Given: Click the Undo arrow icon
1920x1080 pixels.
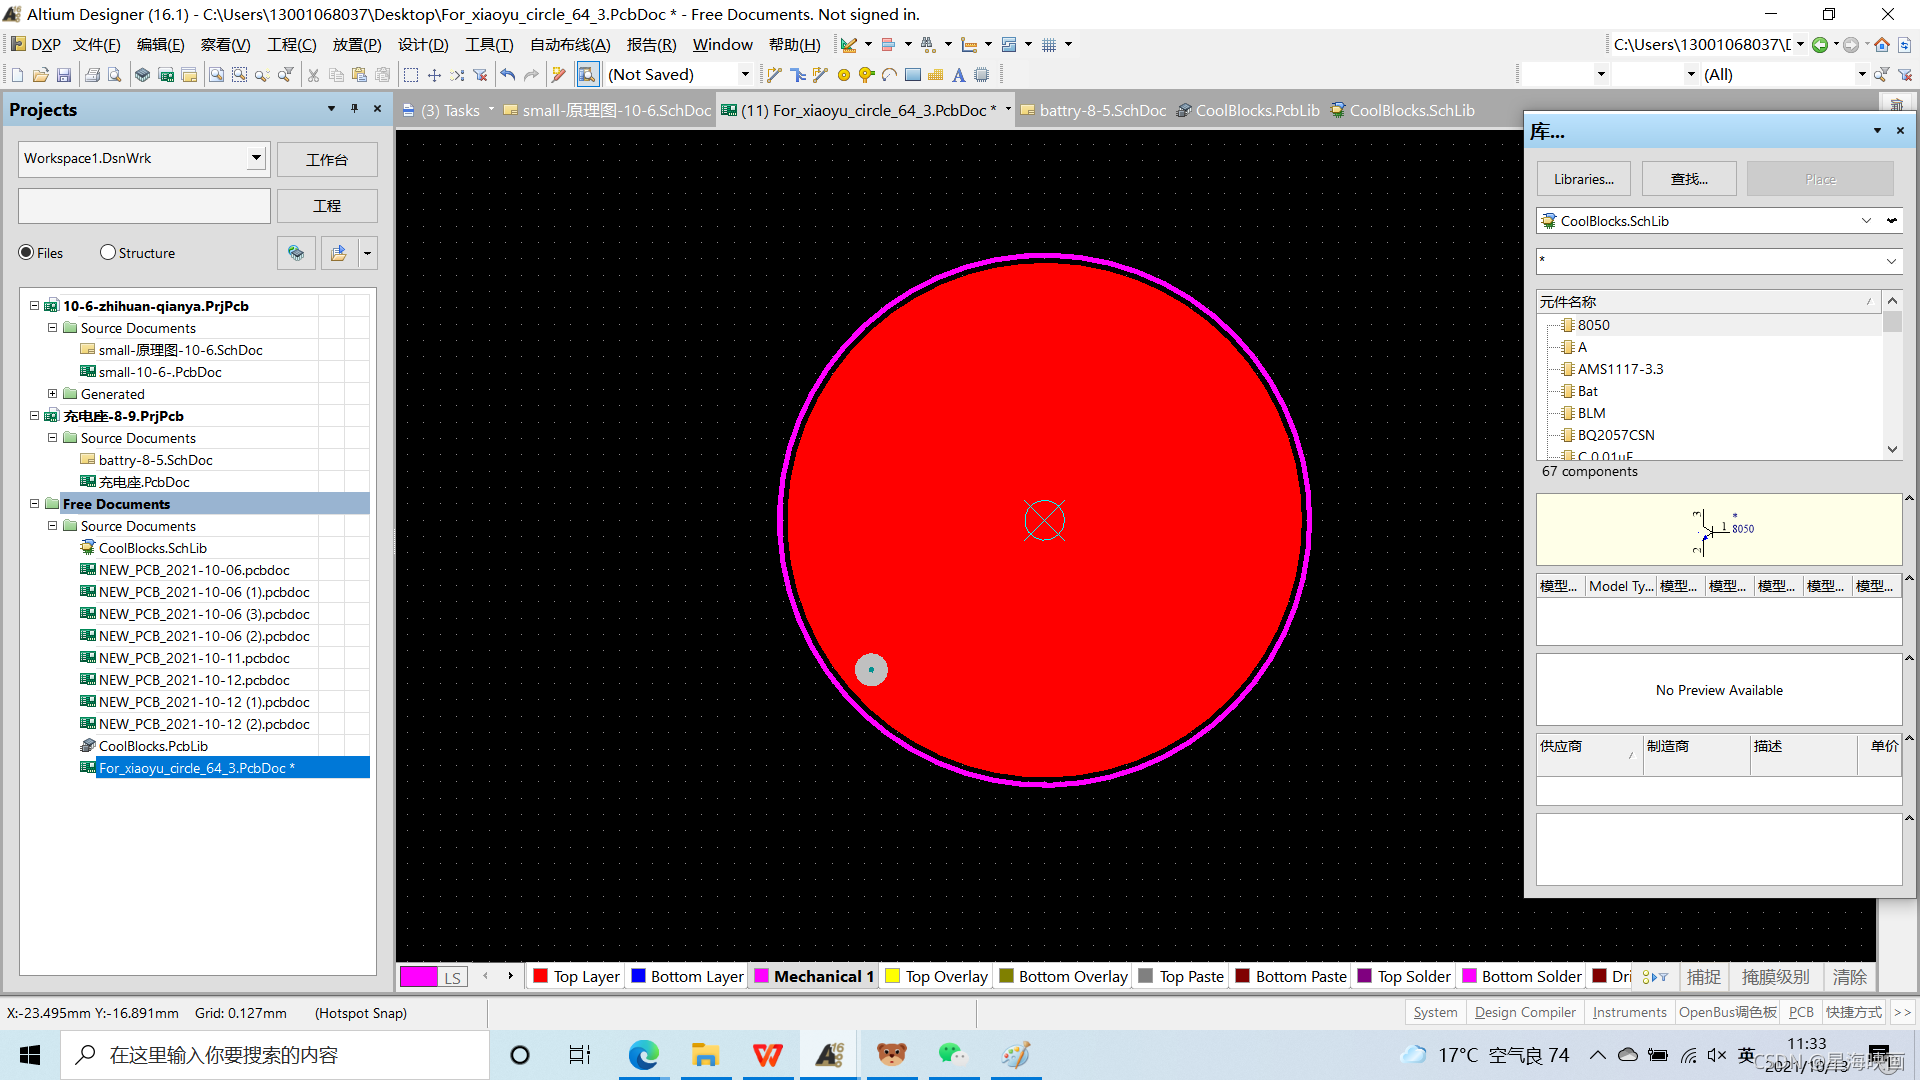Looking at the screenshot, I should pyautogui.click(x=508, y=75).
